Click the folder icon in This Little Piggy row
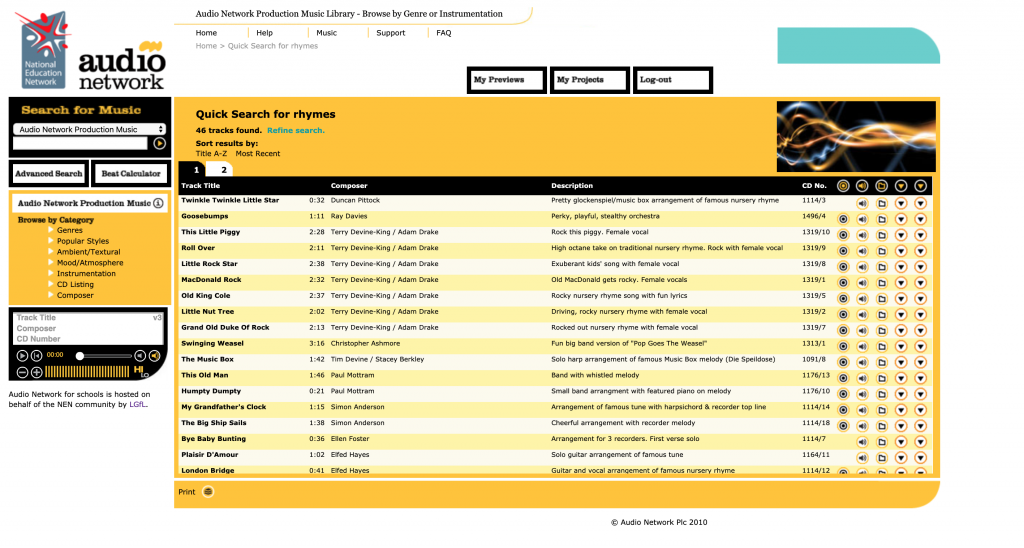The height and width of the screenshot is (548, 1024). [x=882, y=235]
